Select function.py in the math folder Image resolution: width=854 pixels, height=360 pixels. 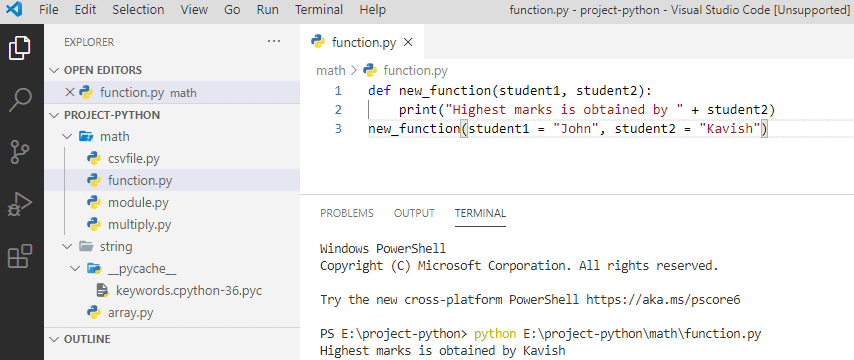coord(140,180)
